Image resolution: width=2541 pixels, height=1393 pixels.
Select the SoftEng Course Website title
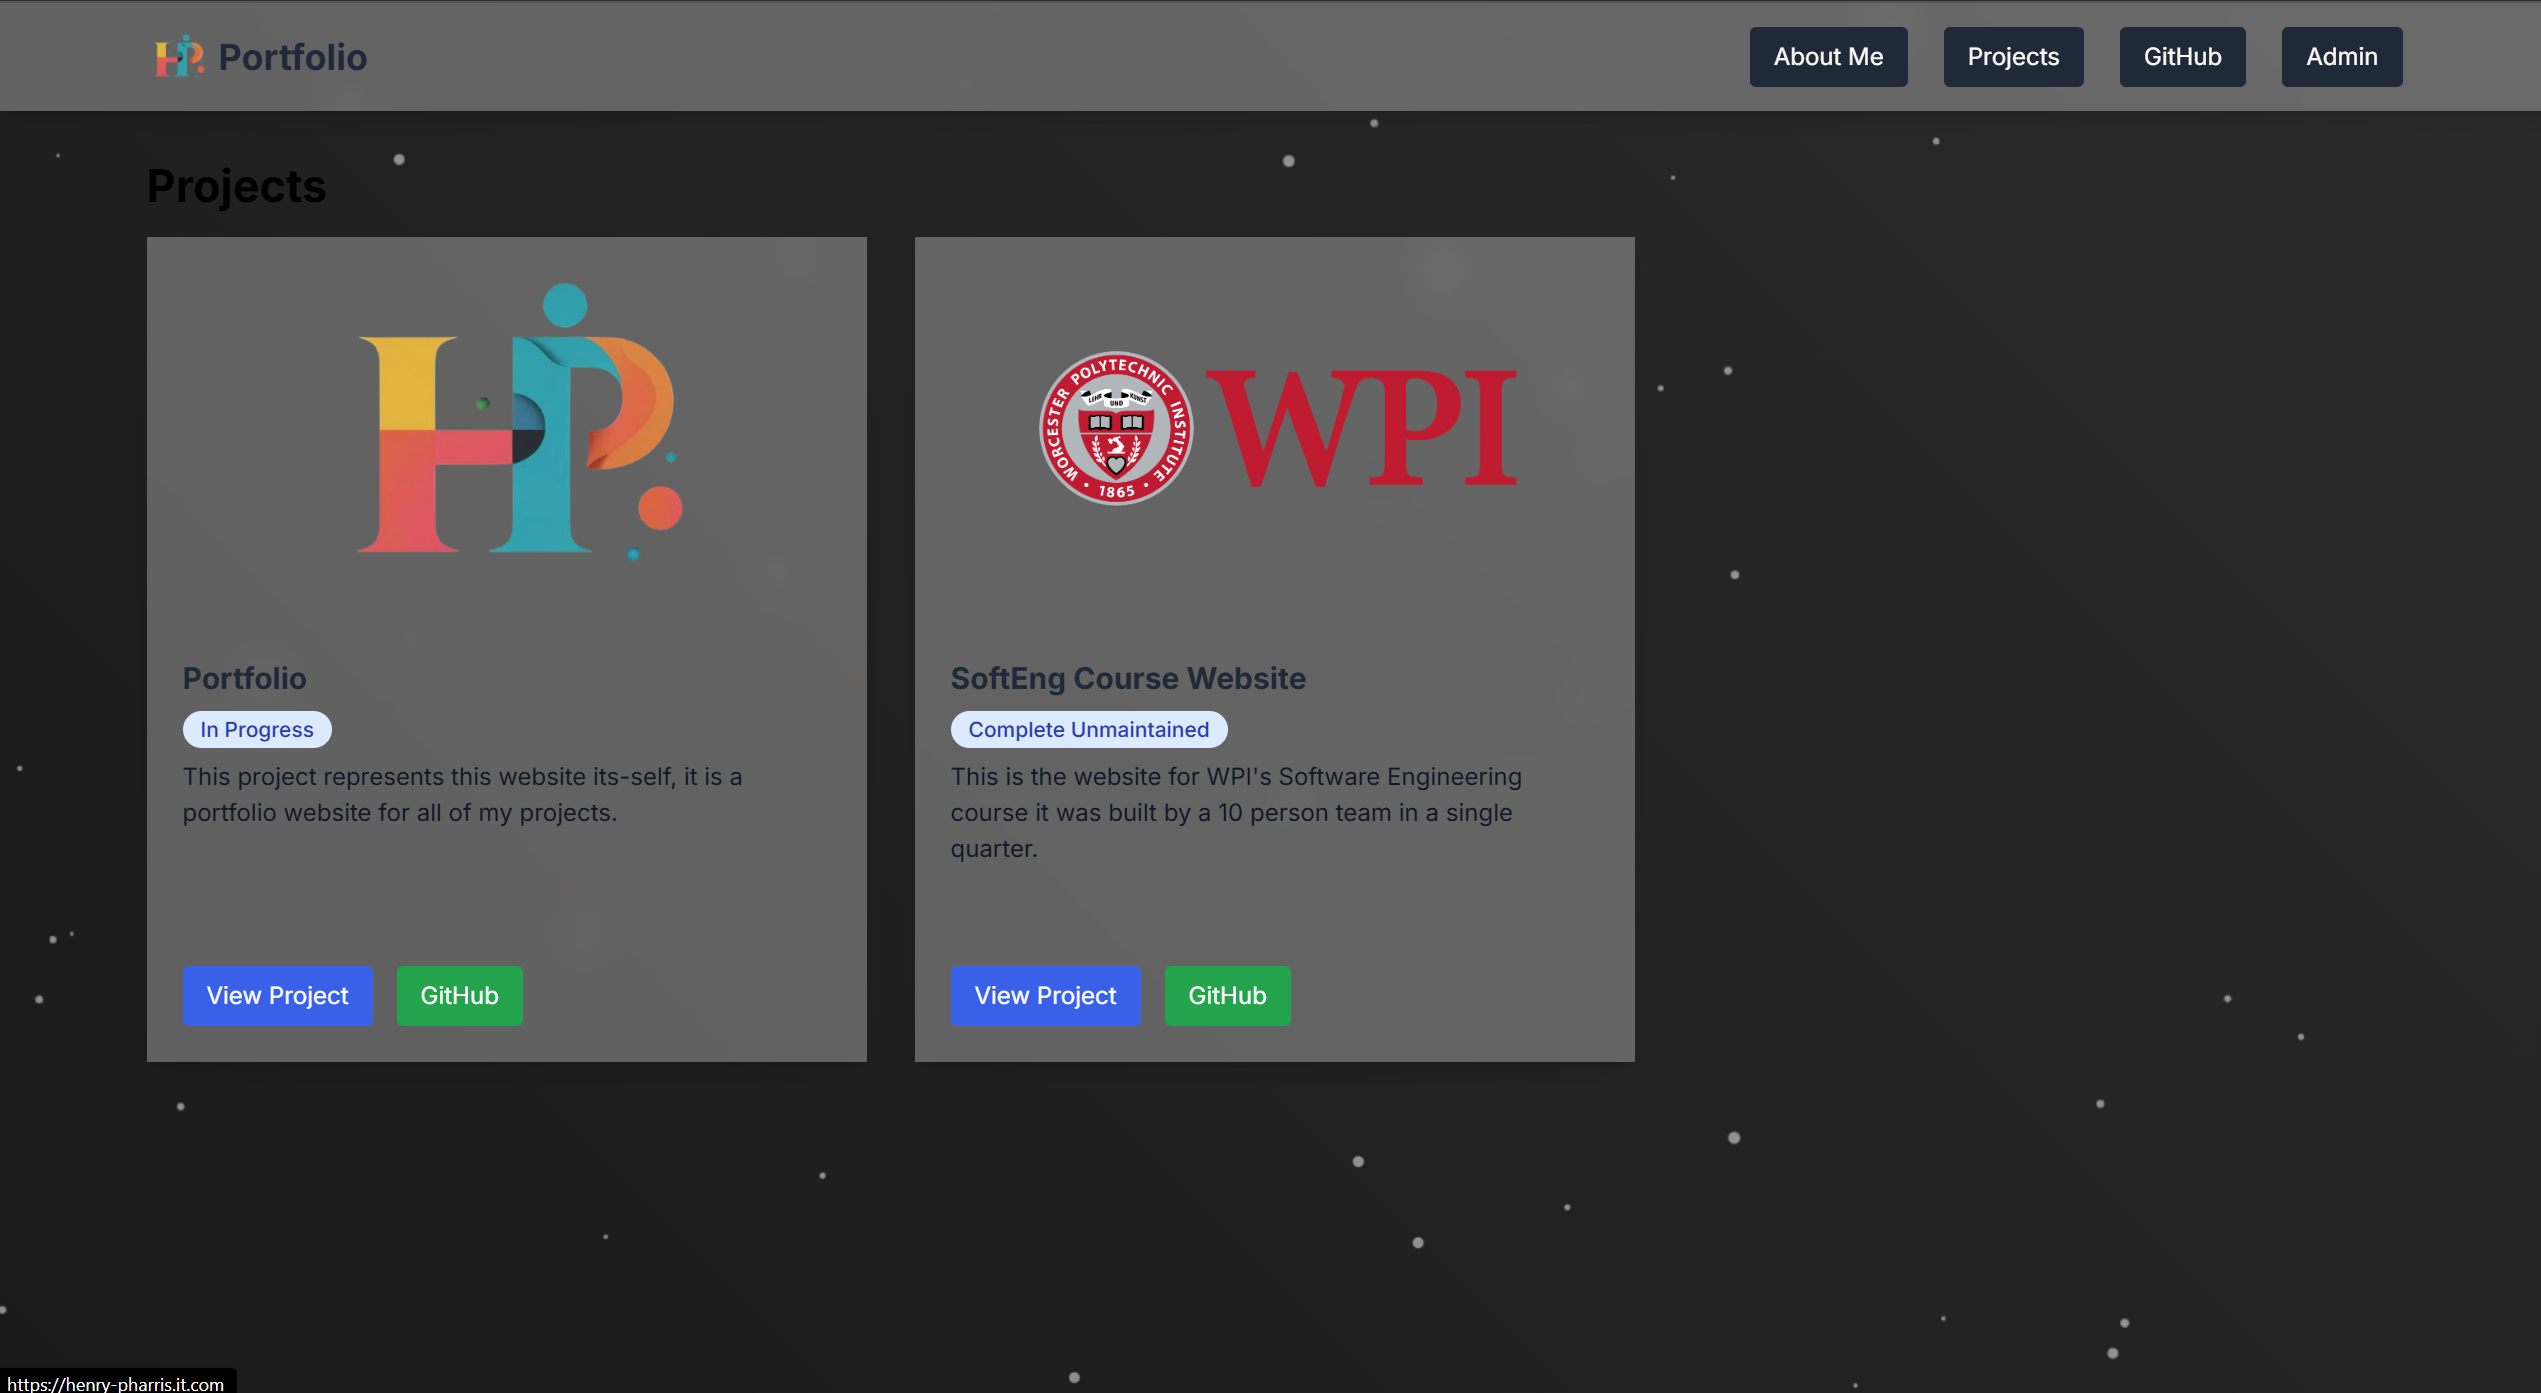point(1127,678)
